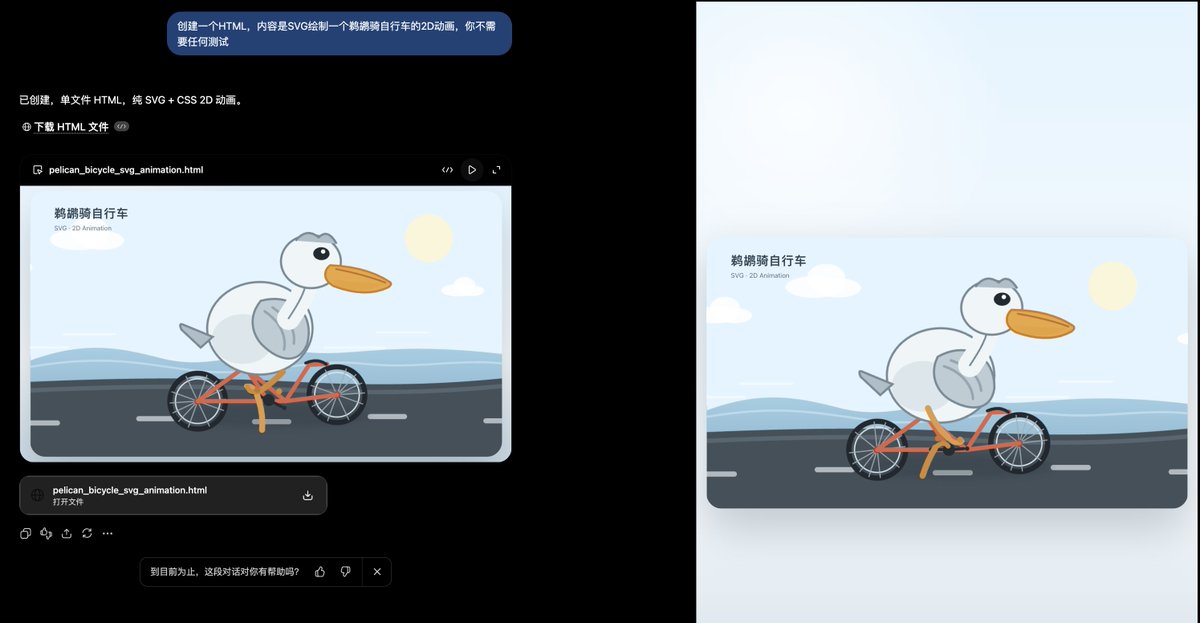Click the pelican_bicycle_svg_animation.html title in preview header
The image size is (1200, 623).
tap(126, 170)
